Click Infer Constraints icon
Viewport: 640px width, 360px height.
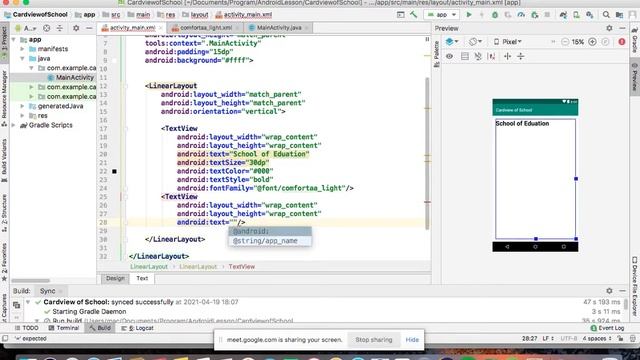click(492, 56)
